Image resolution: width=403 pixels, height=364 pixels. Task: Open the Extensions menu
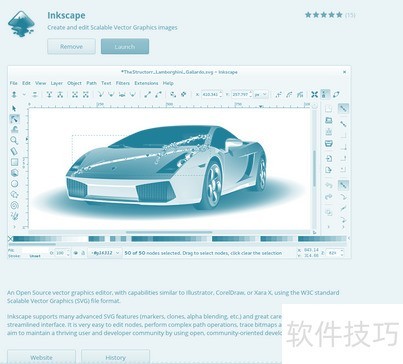(146, 83)
